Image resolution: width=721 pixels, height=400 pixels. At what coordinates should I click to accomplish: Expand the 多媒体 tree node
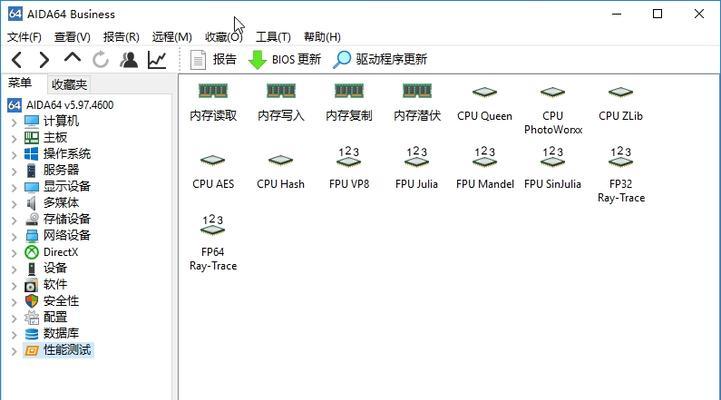(x=13, y=204)
